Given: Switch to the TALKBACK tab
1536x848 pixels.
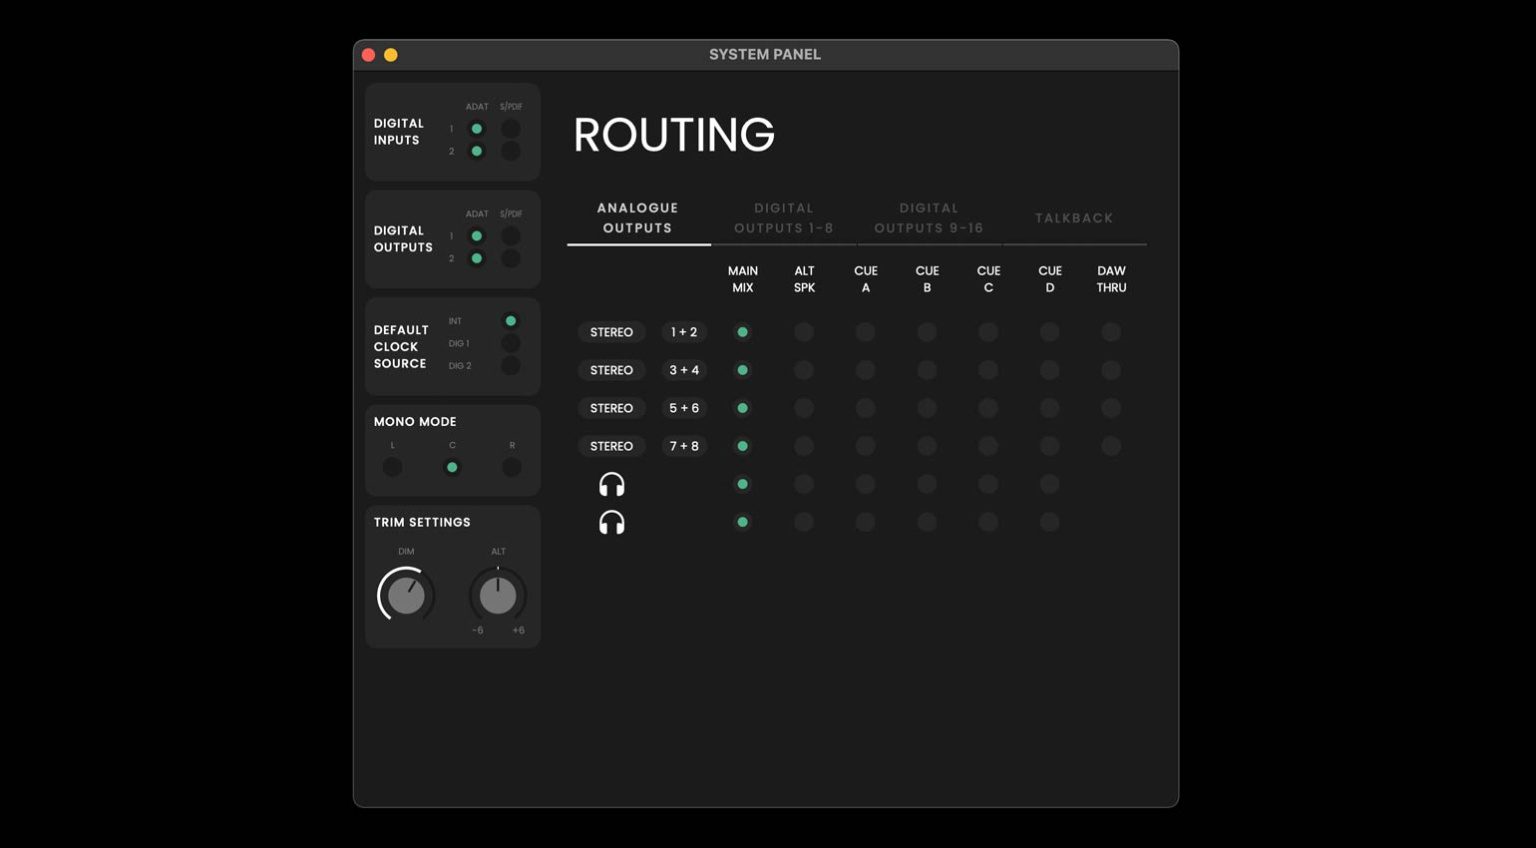Looking at the screenshot, I should pyautogui.click(x=1075, y=217).
